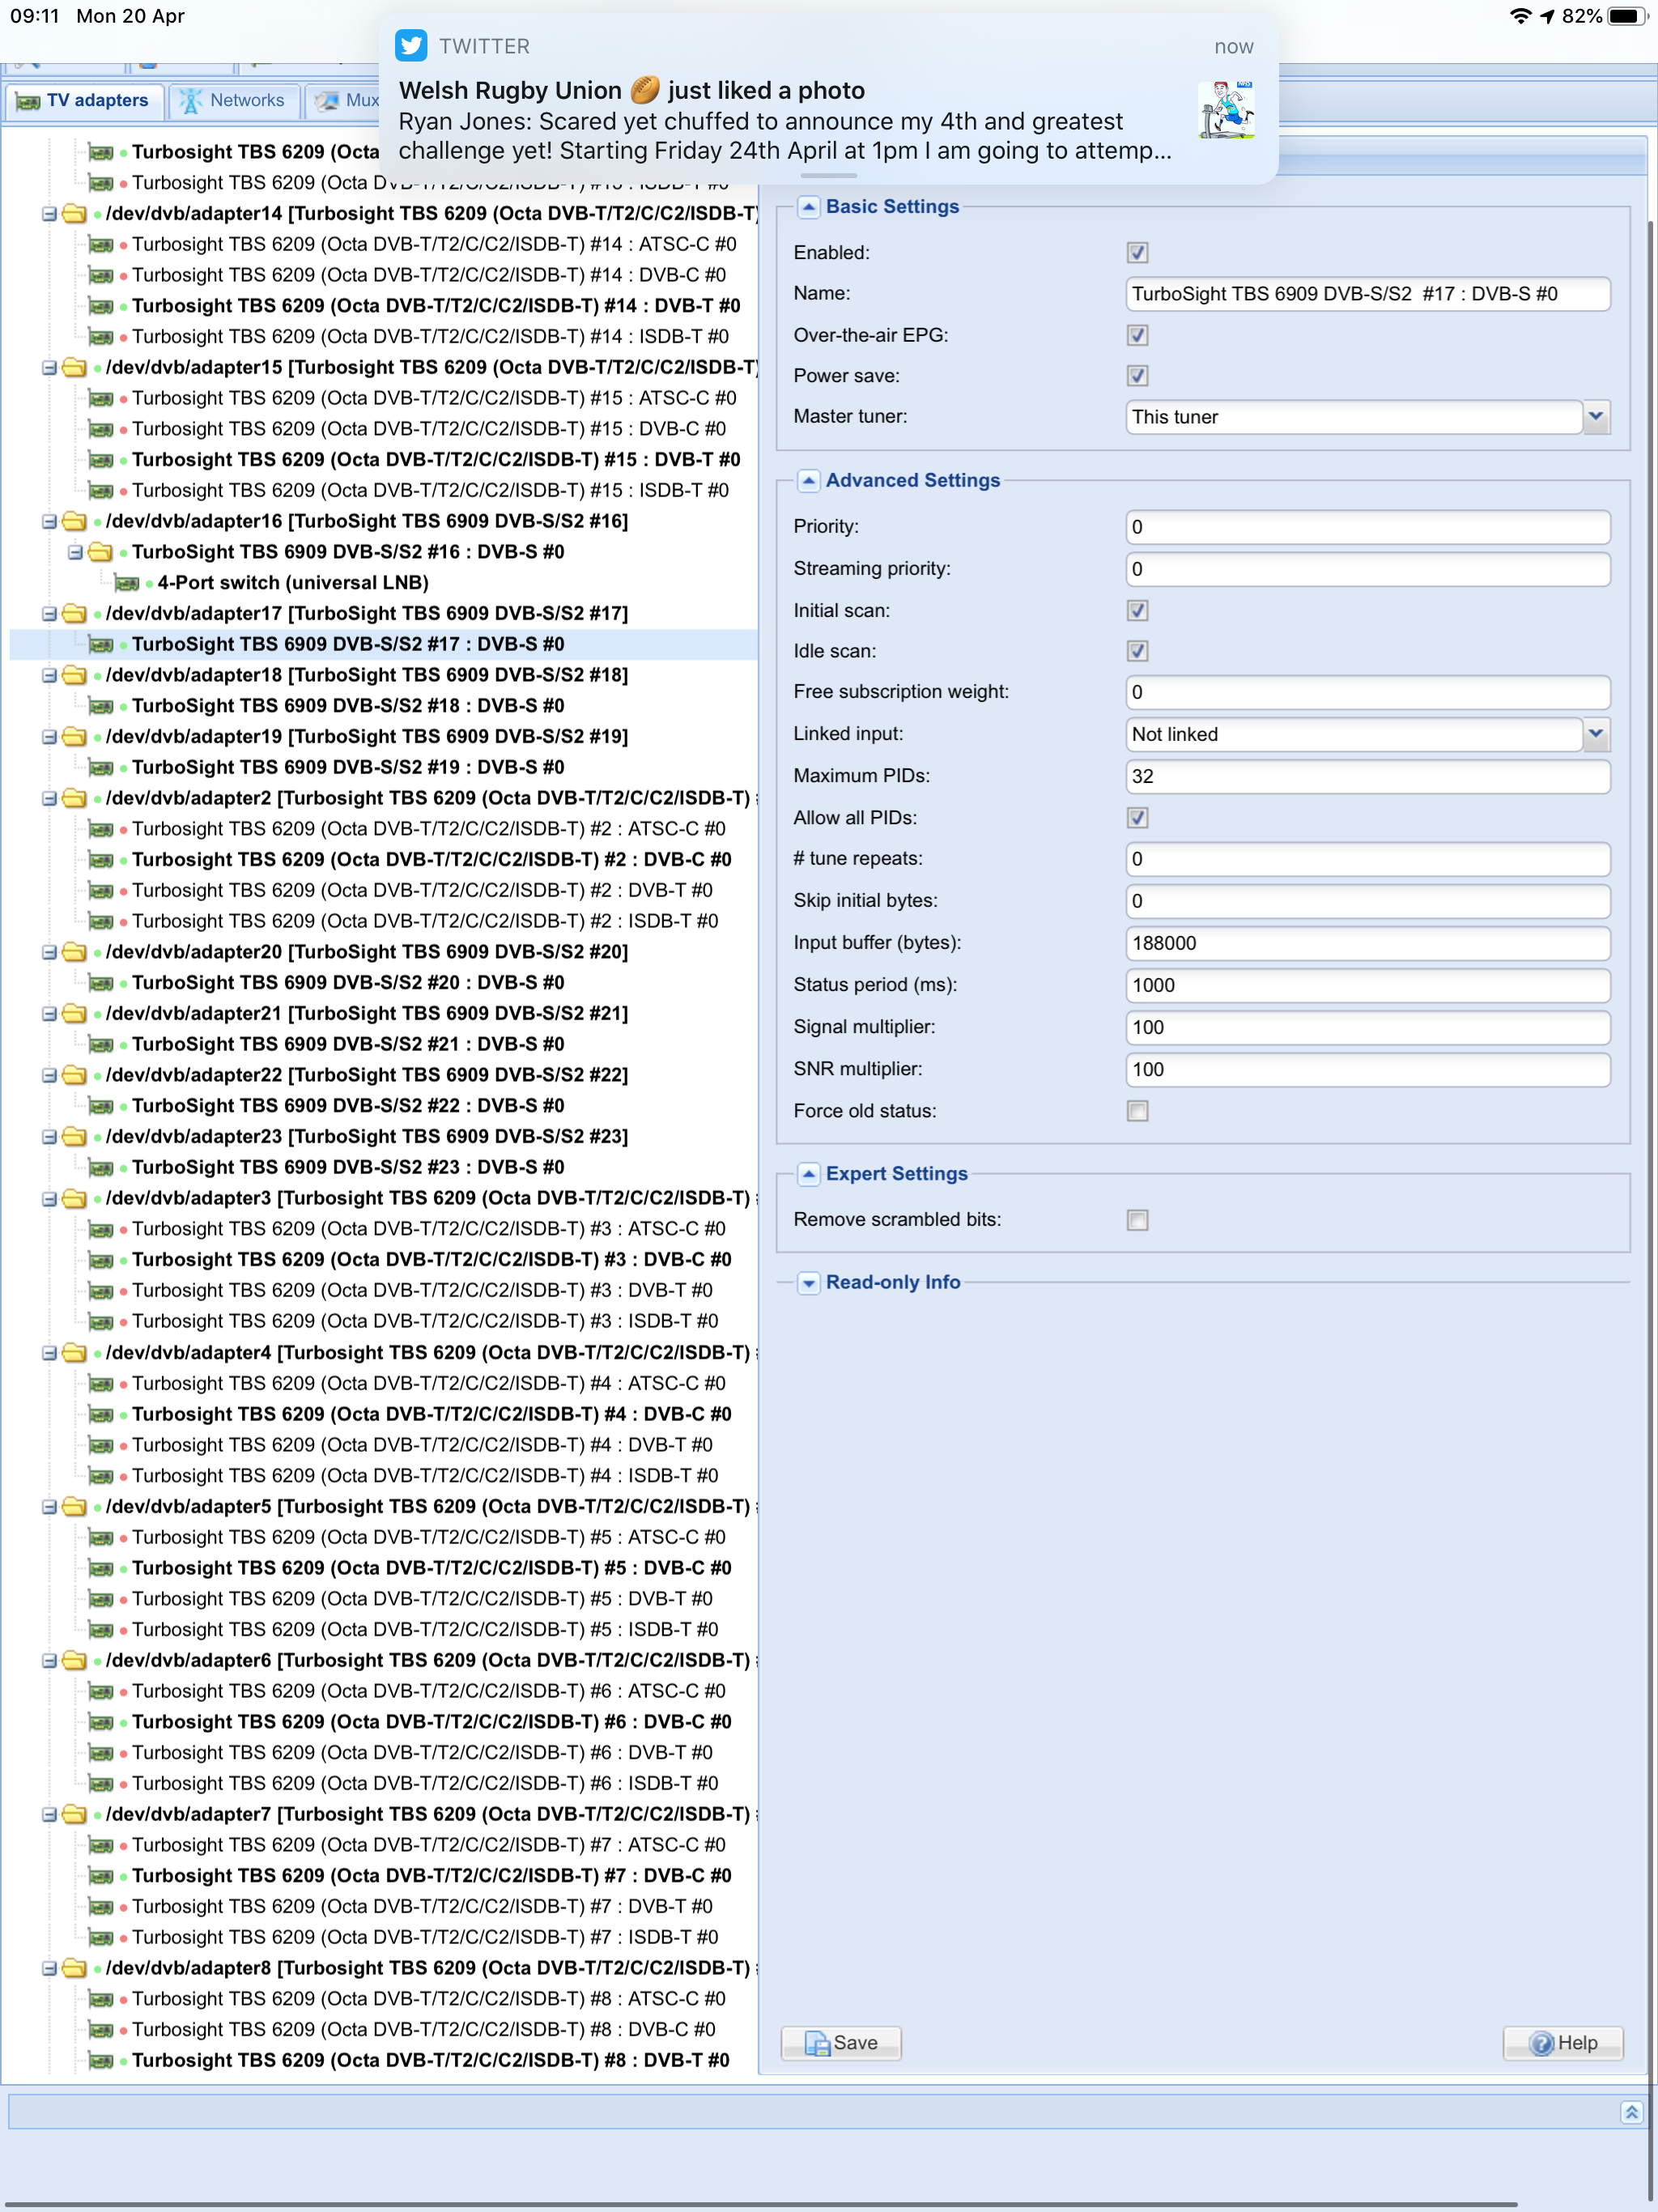Click the Signal multiplier field
Viewport: 1658px width, 2212px height.
[1367, 1027]
